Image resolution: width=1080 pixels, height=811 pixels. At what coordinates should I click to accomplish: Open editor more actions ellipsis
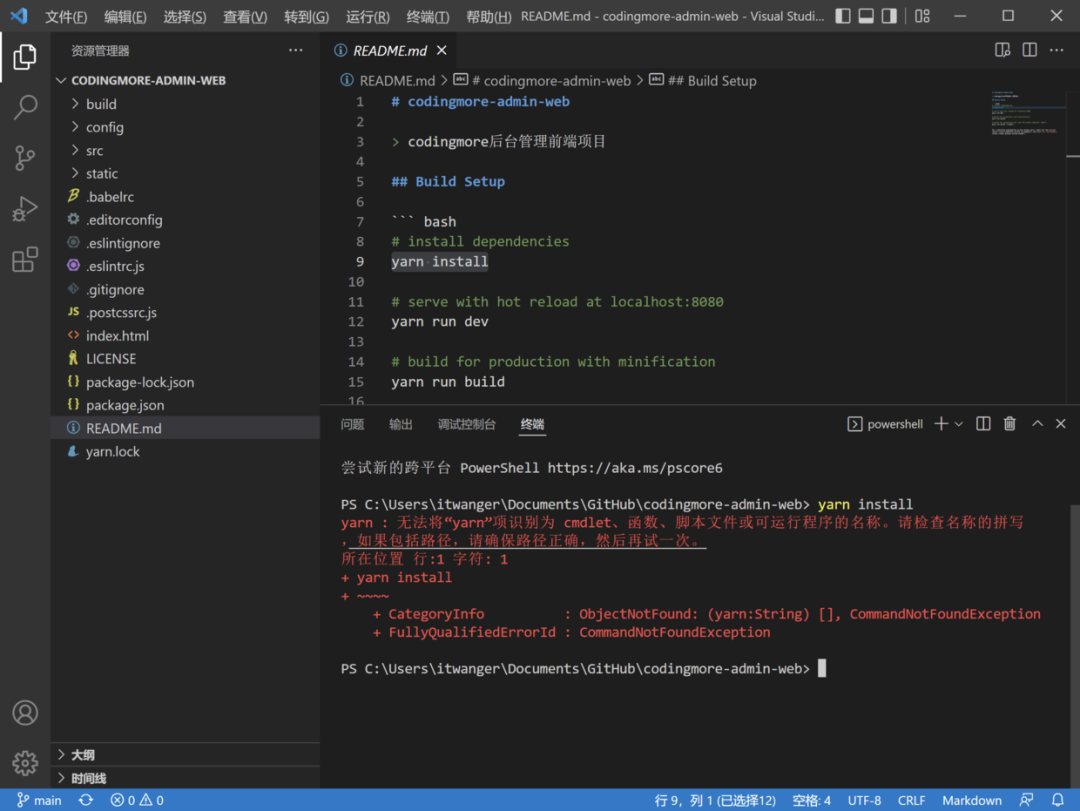tap(1057, 50)
